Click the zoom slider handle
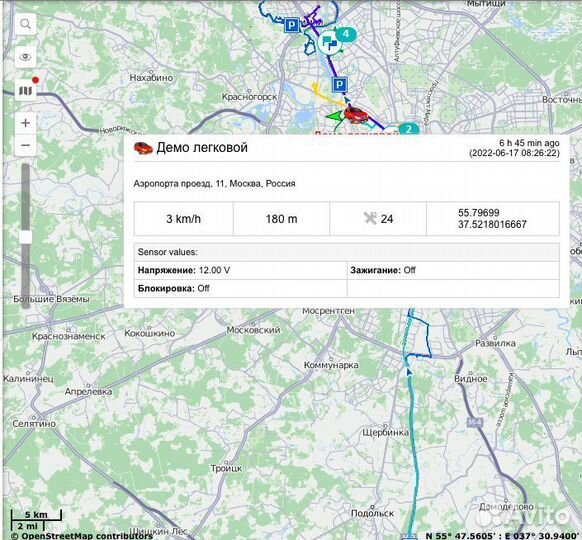 point(25,237)
